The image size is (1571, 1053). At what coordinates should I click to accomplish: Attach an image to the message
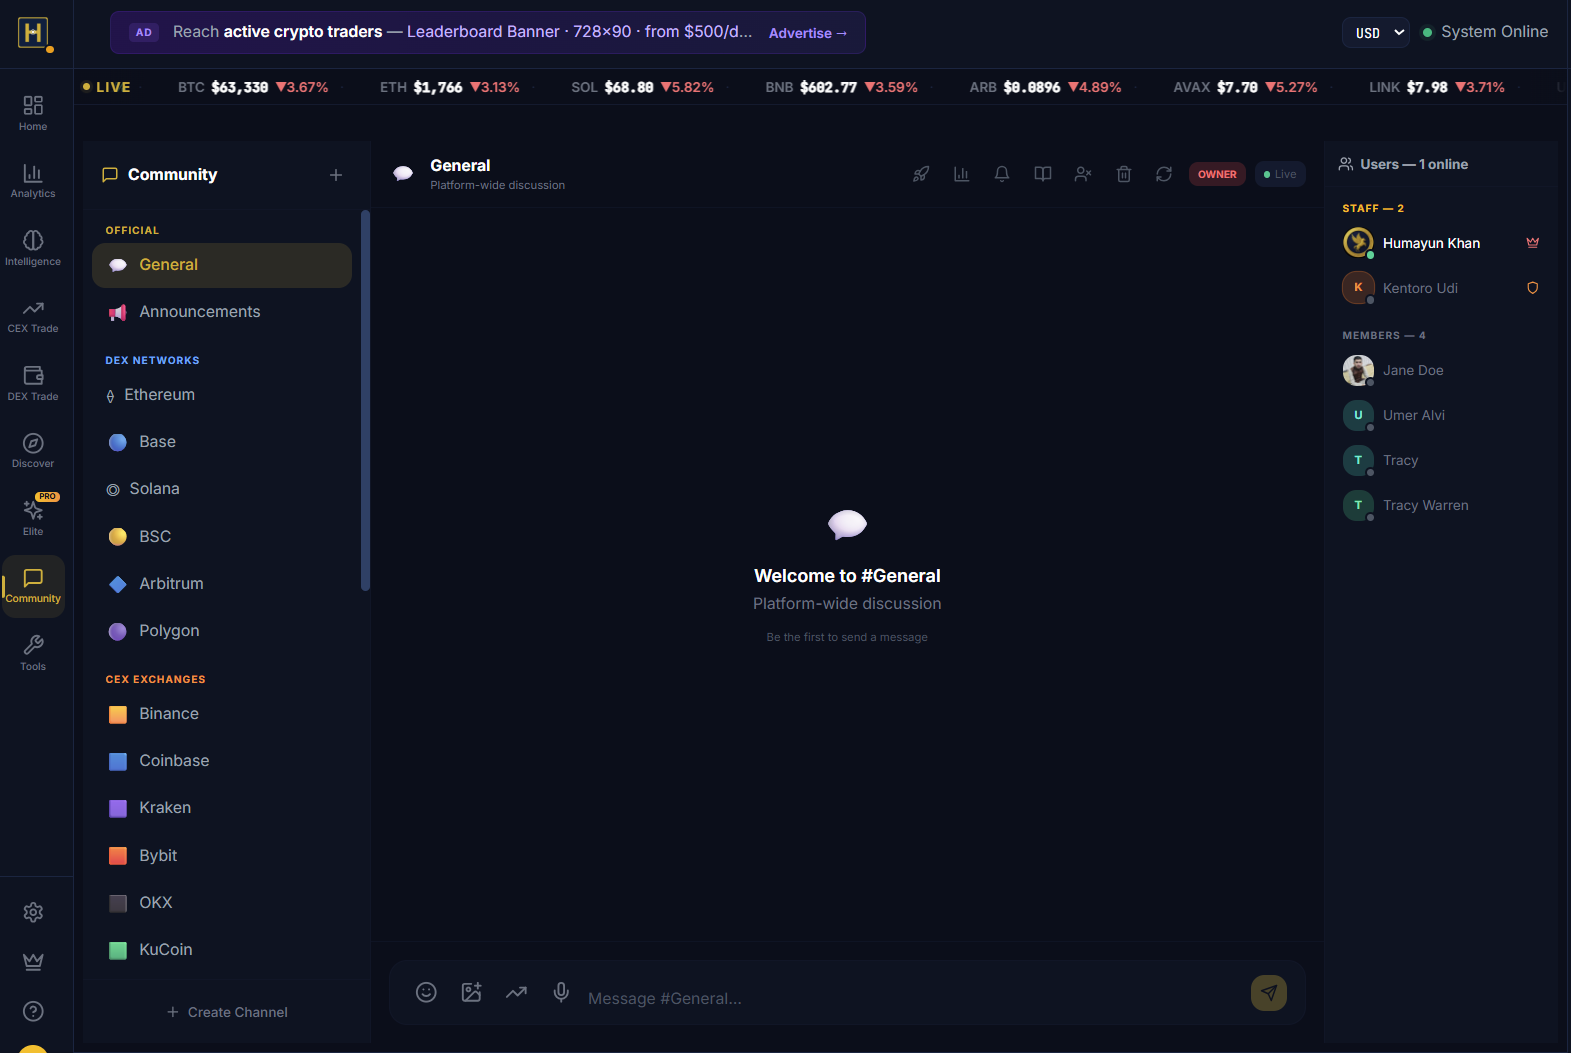(x=471, y=992)
